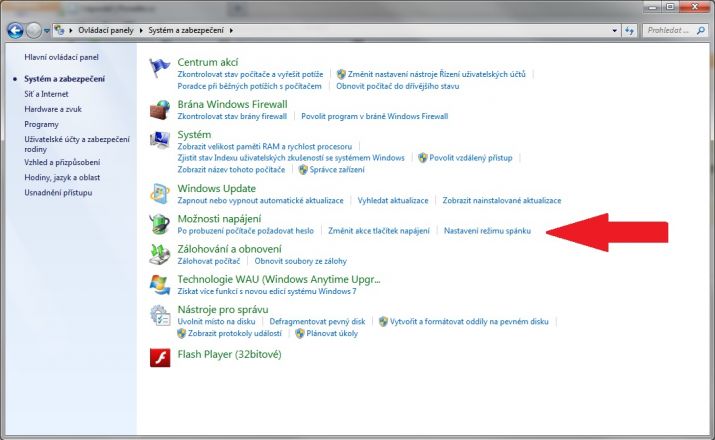Click Zapnout nebo vypnout automatické aktualizace
Screen dimensions: 715x440
click(260, 200)
